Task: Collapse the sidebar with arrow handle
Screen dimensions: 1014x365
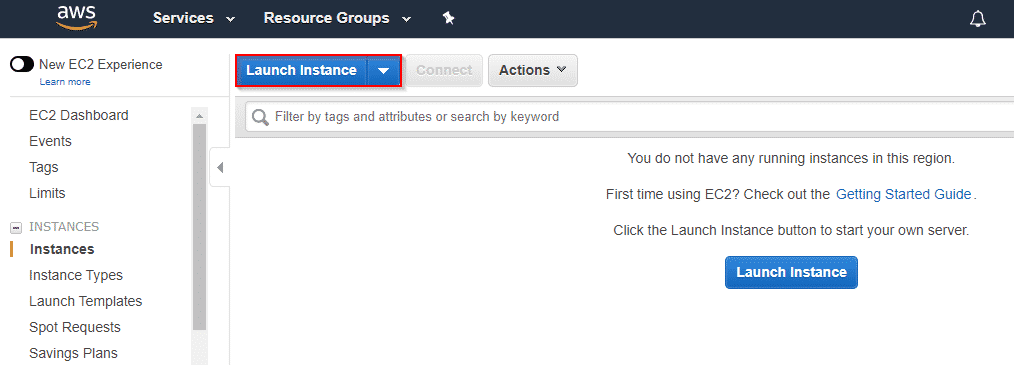Action: (220, 168)
